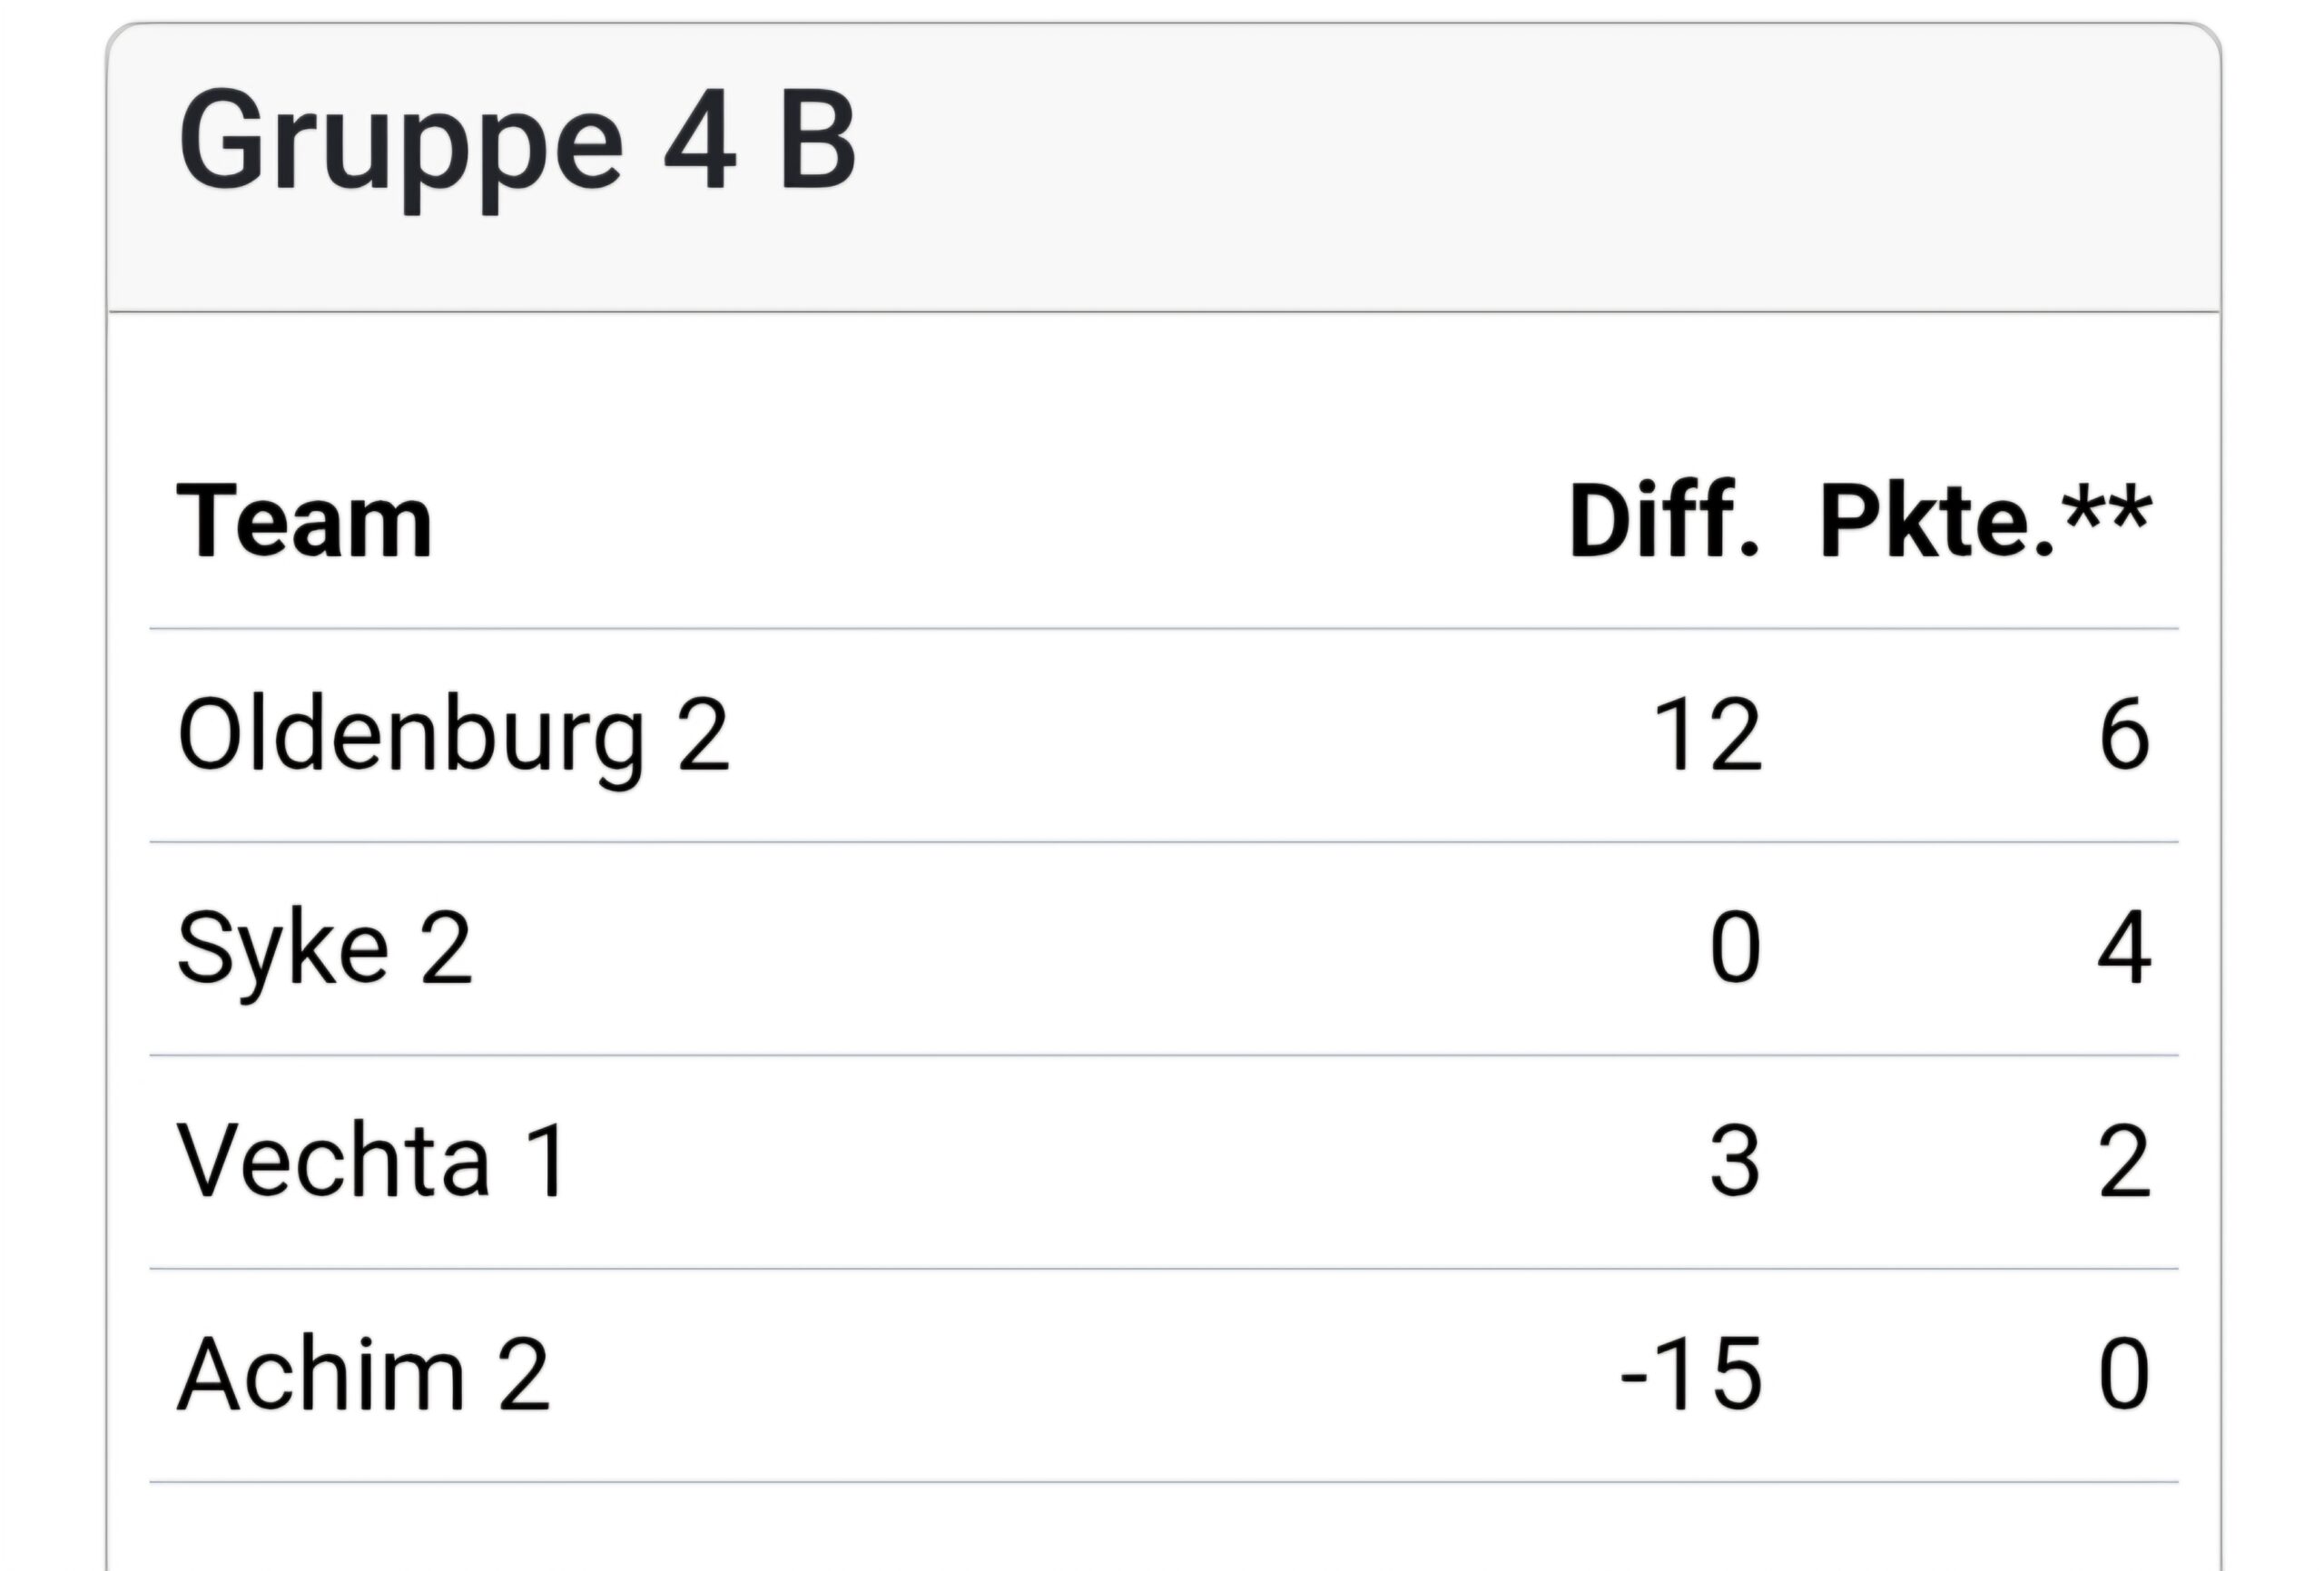The height and width of the screenshot is (1571, 2324).
Task: Click Achim 2's goal difference of -15
Action: tap(1691, 1376)
